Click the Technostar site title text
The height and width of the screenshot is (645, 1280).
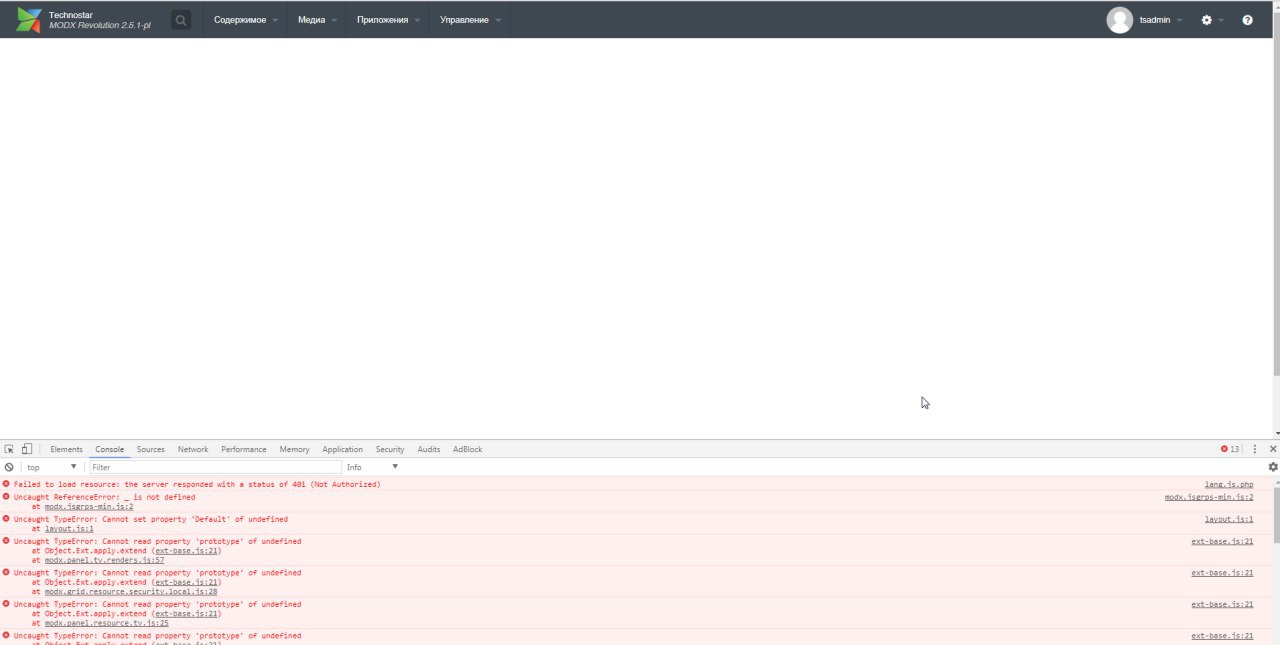point(70,15)
